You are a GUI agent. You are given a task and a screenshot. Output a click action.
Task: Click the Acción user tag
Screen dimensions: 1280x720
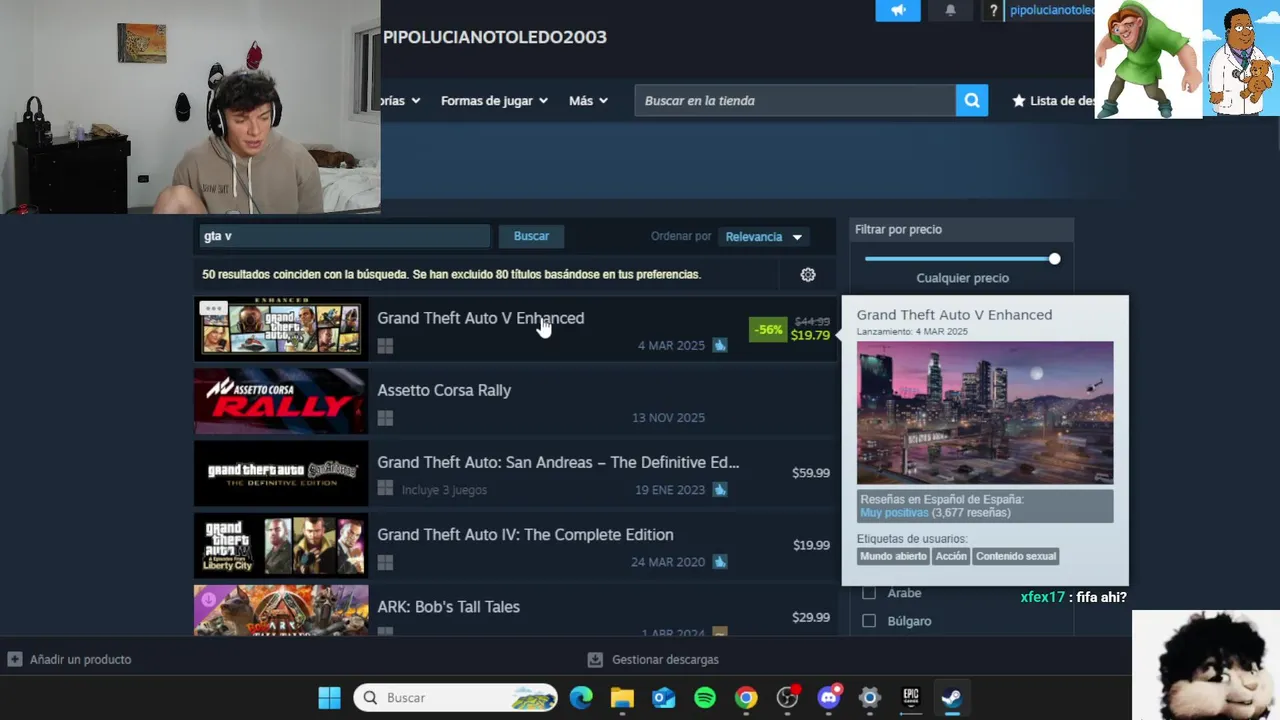coord(951,556)
